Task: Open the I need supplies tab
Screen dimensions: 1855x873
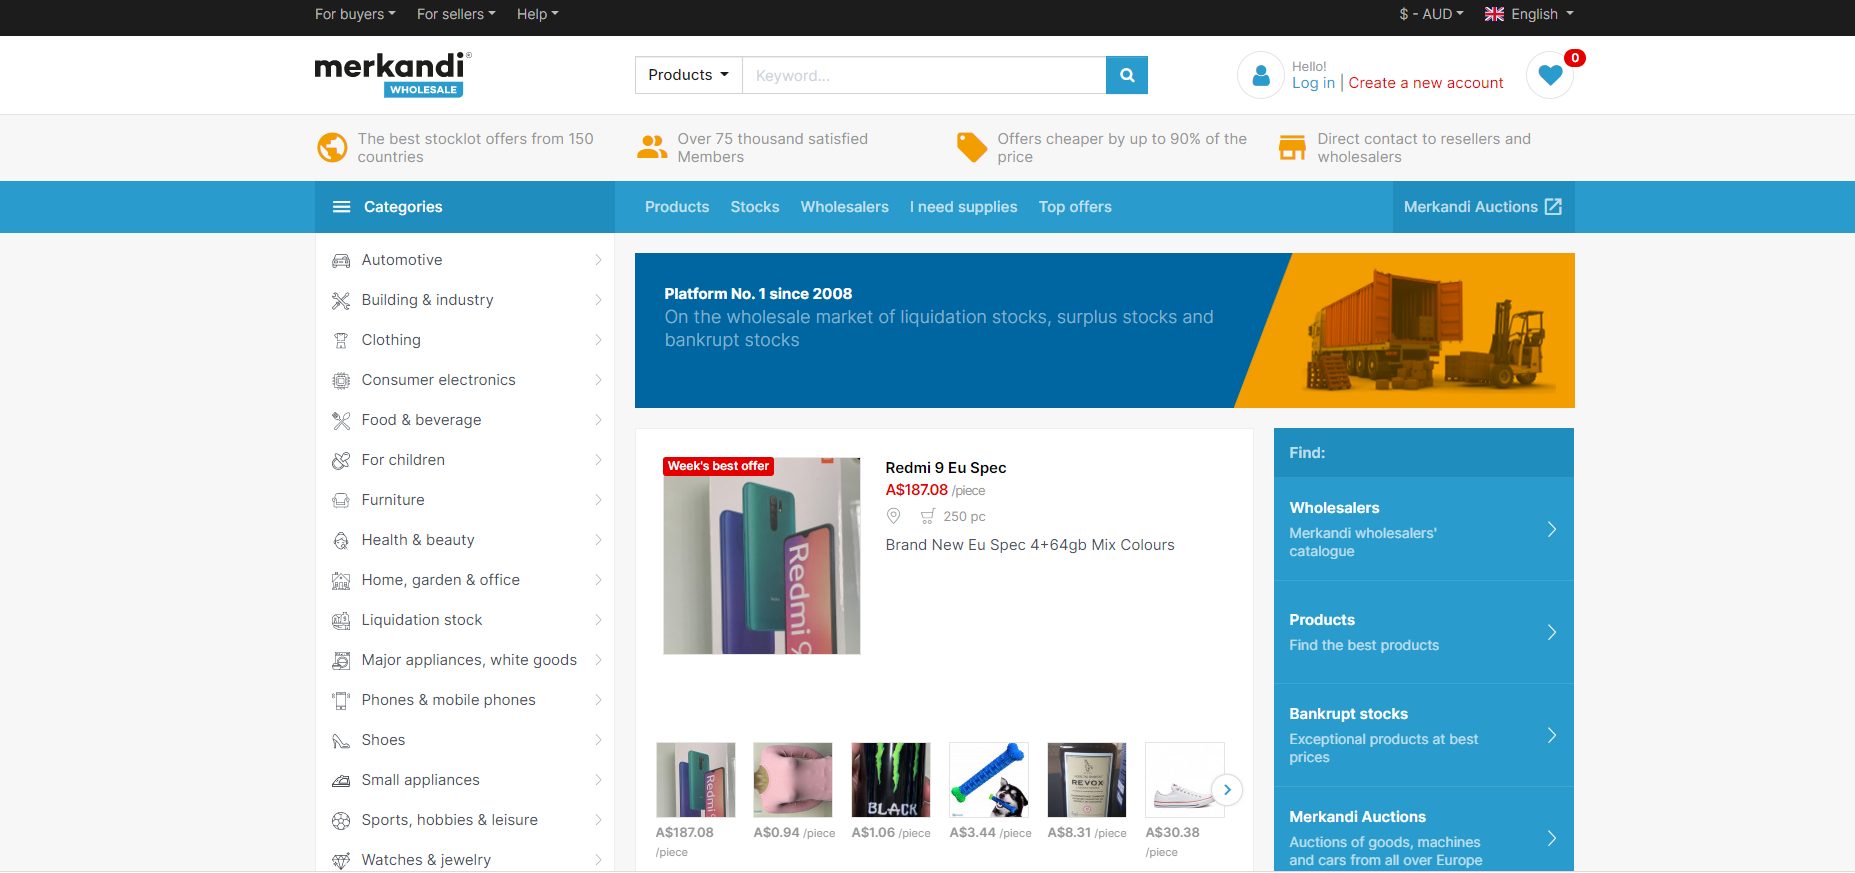Action: 963,207
